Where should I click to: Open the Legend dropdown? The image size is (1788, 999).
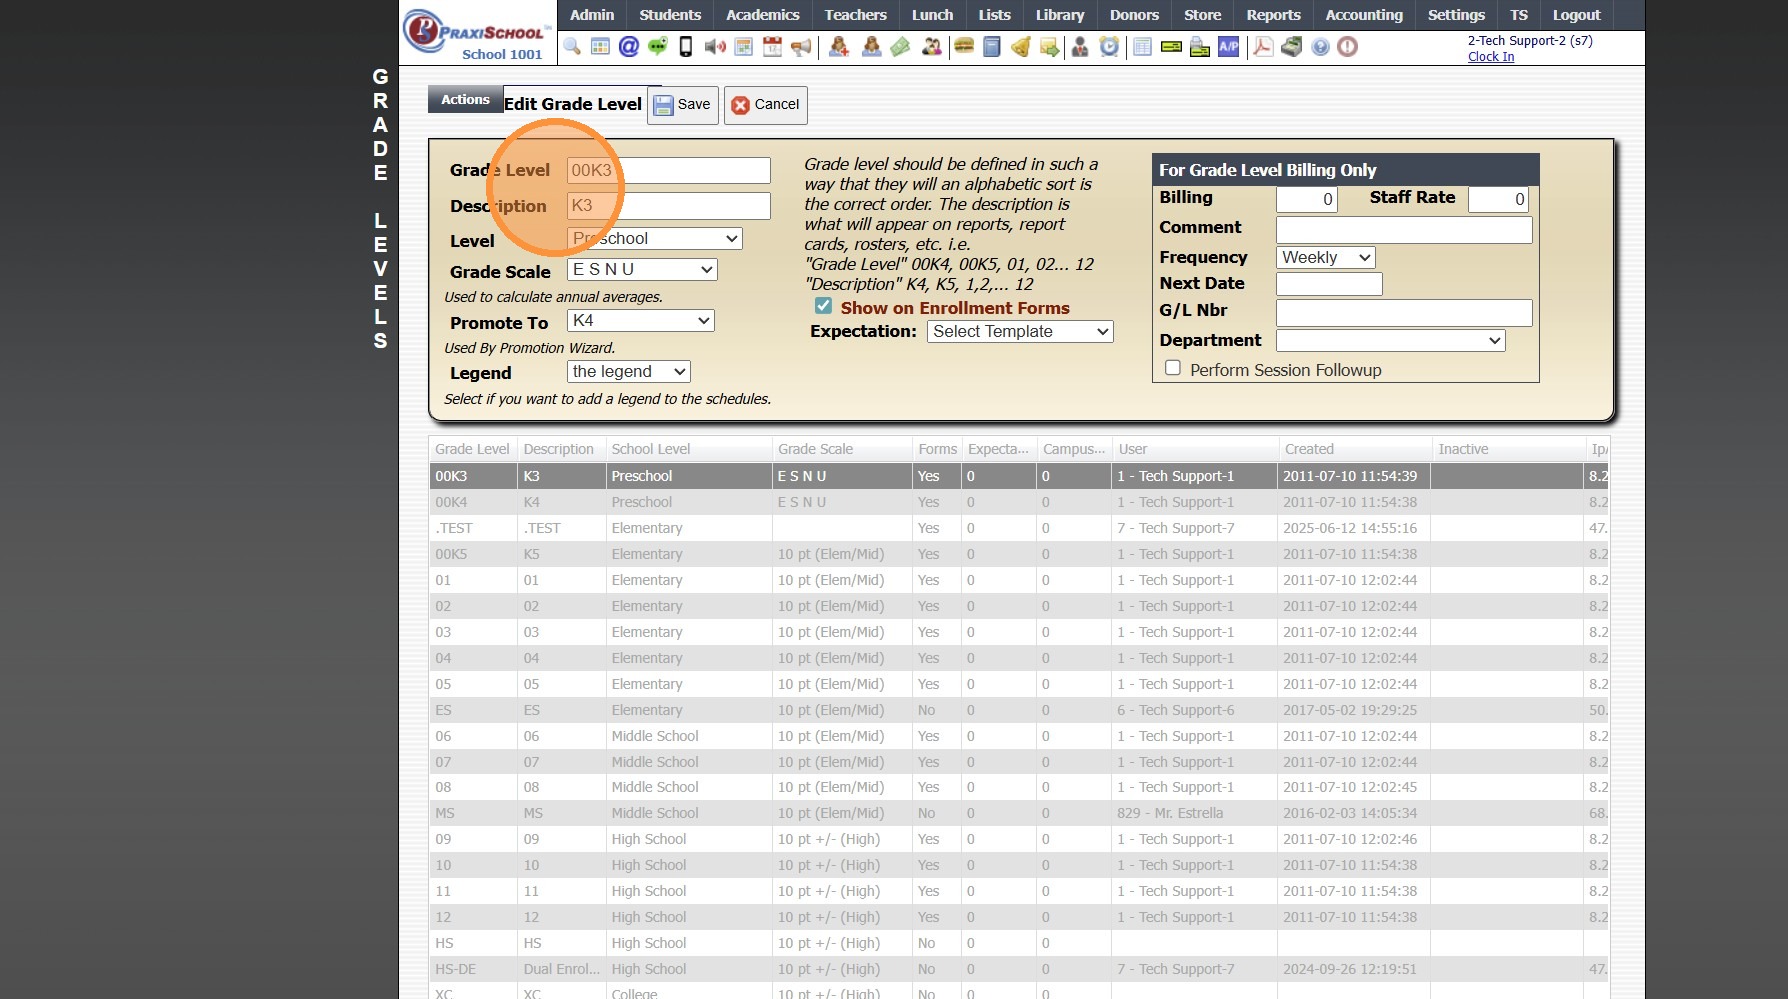[x=629, y=372]
